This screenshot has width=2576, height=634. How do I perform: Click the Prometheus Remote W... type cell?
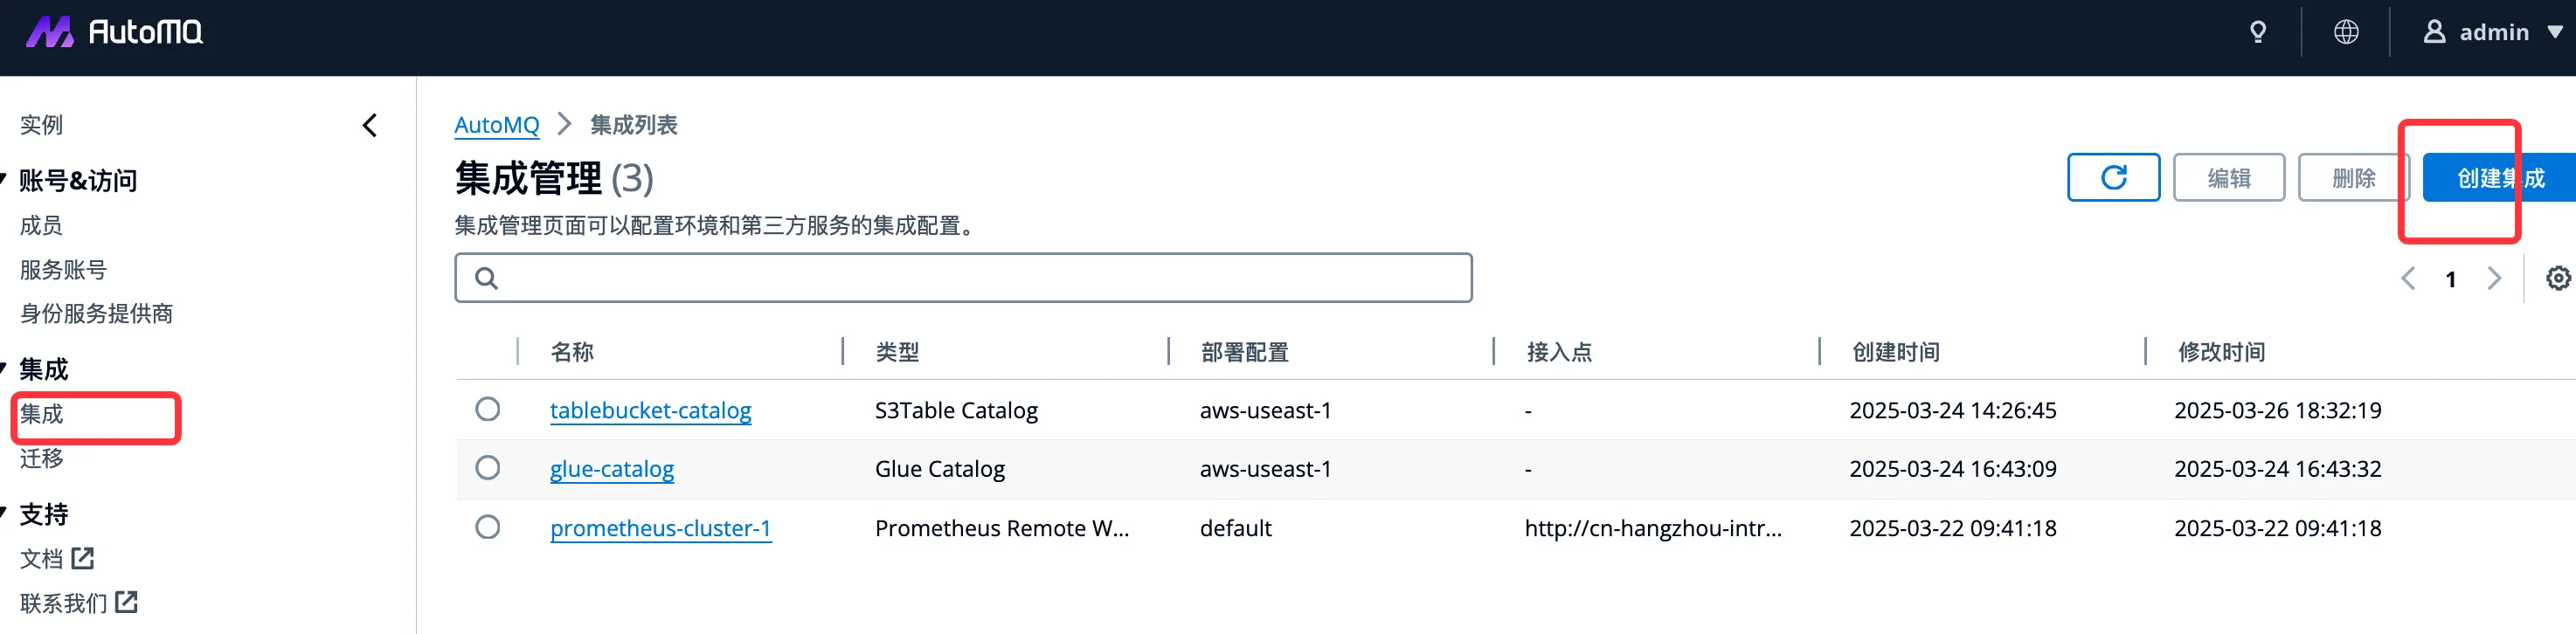(1001, 528)
